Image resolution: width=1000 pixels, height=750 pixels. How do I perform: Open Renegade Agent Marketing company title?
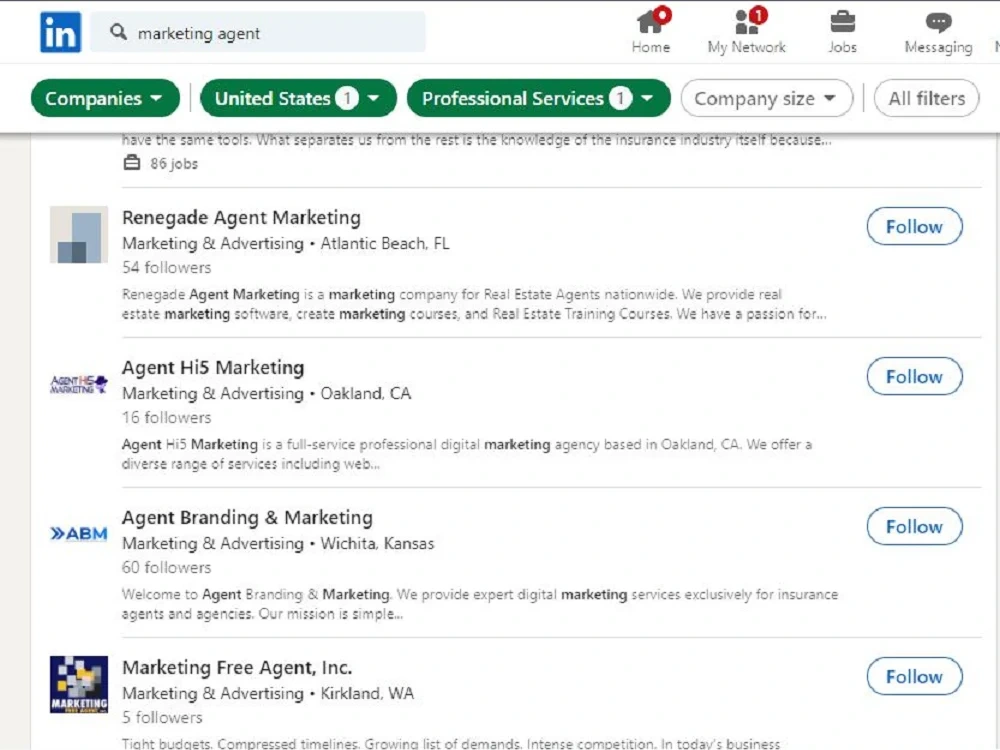point(242,217)
